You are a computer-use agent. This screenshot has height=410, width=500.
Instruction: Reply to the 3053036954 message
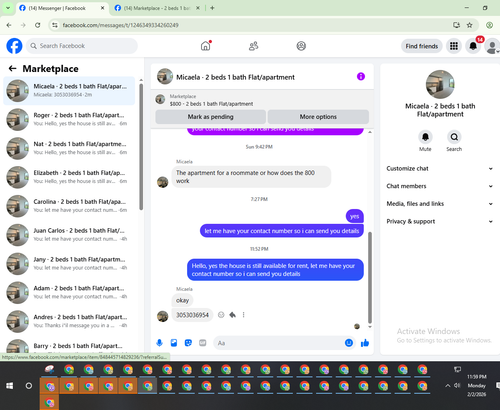(x=233, y=315)
